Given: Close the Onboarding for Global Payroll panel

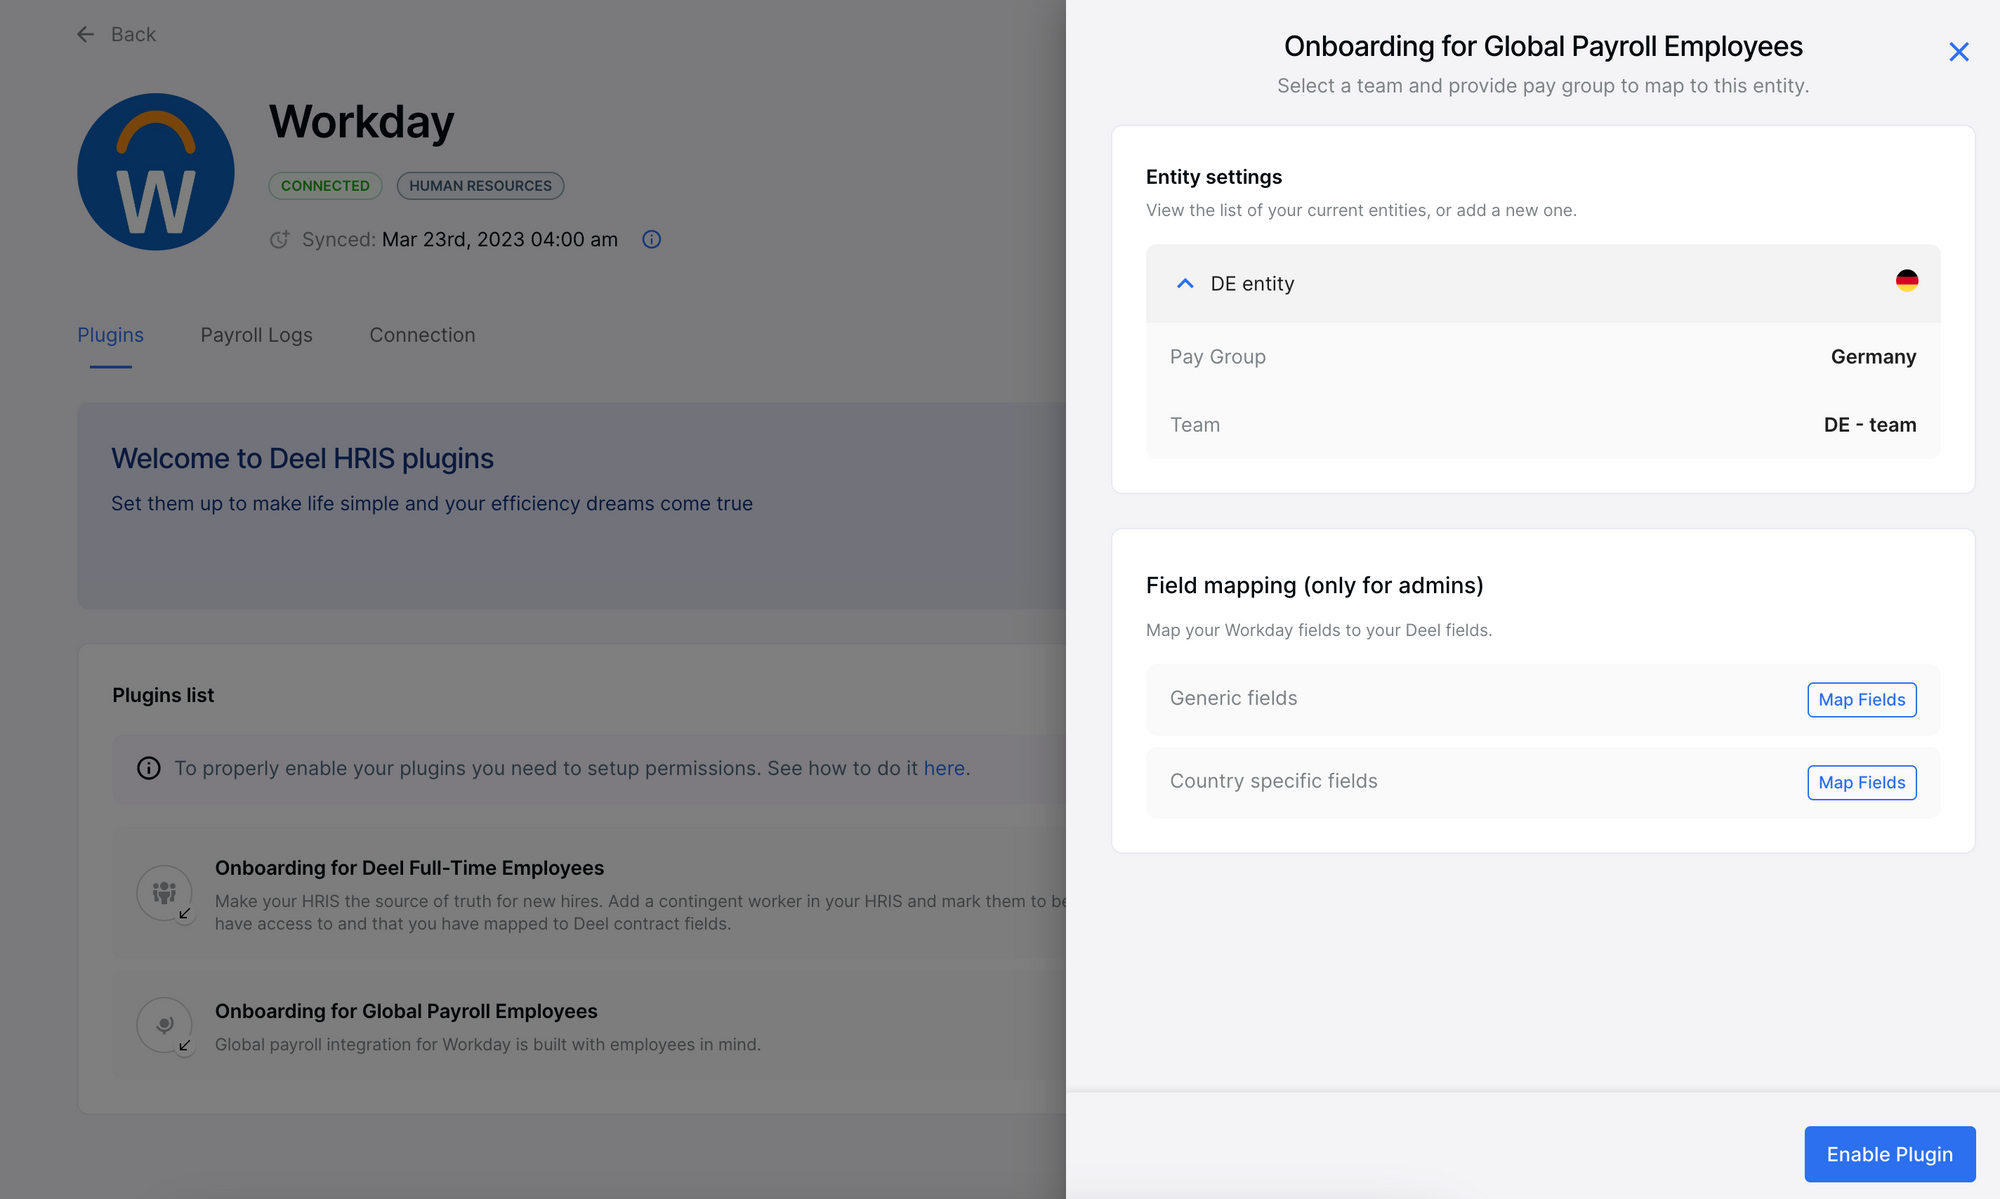Looking at the screenshot, I should [x=1959, y=51].
